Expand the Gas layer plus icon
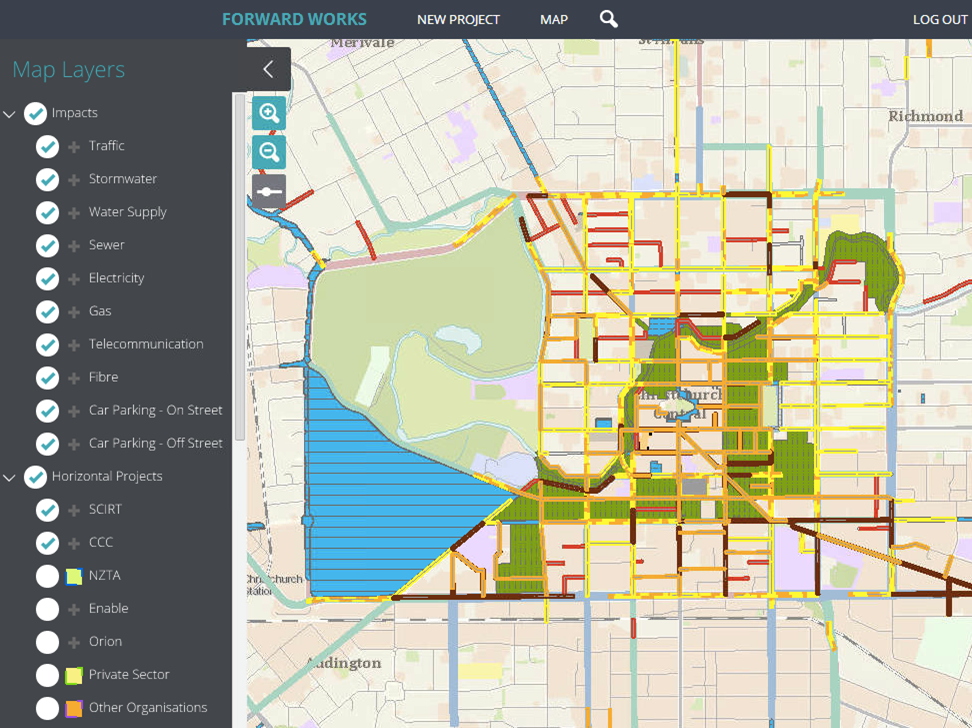This screenshot has width=972, height=728. (x=74, y=312)
